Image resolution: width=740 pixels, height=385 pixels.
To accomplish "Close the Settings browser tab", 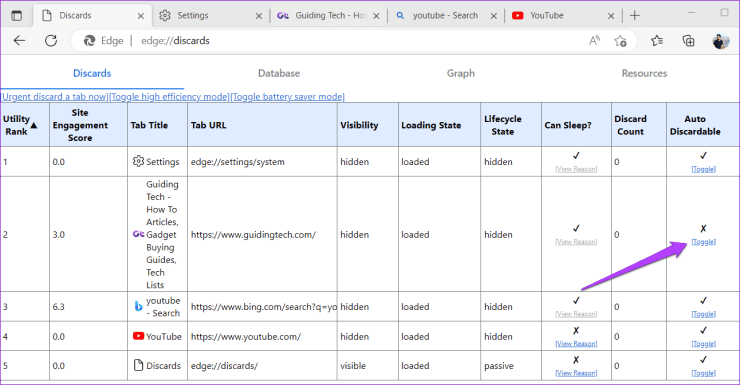I will point(259,16).
